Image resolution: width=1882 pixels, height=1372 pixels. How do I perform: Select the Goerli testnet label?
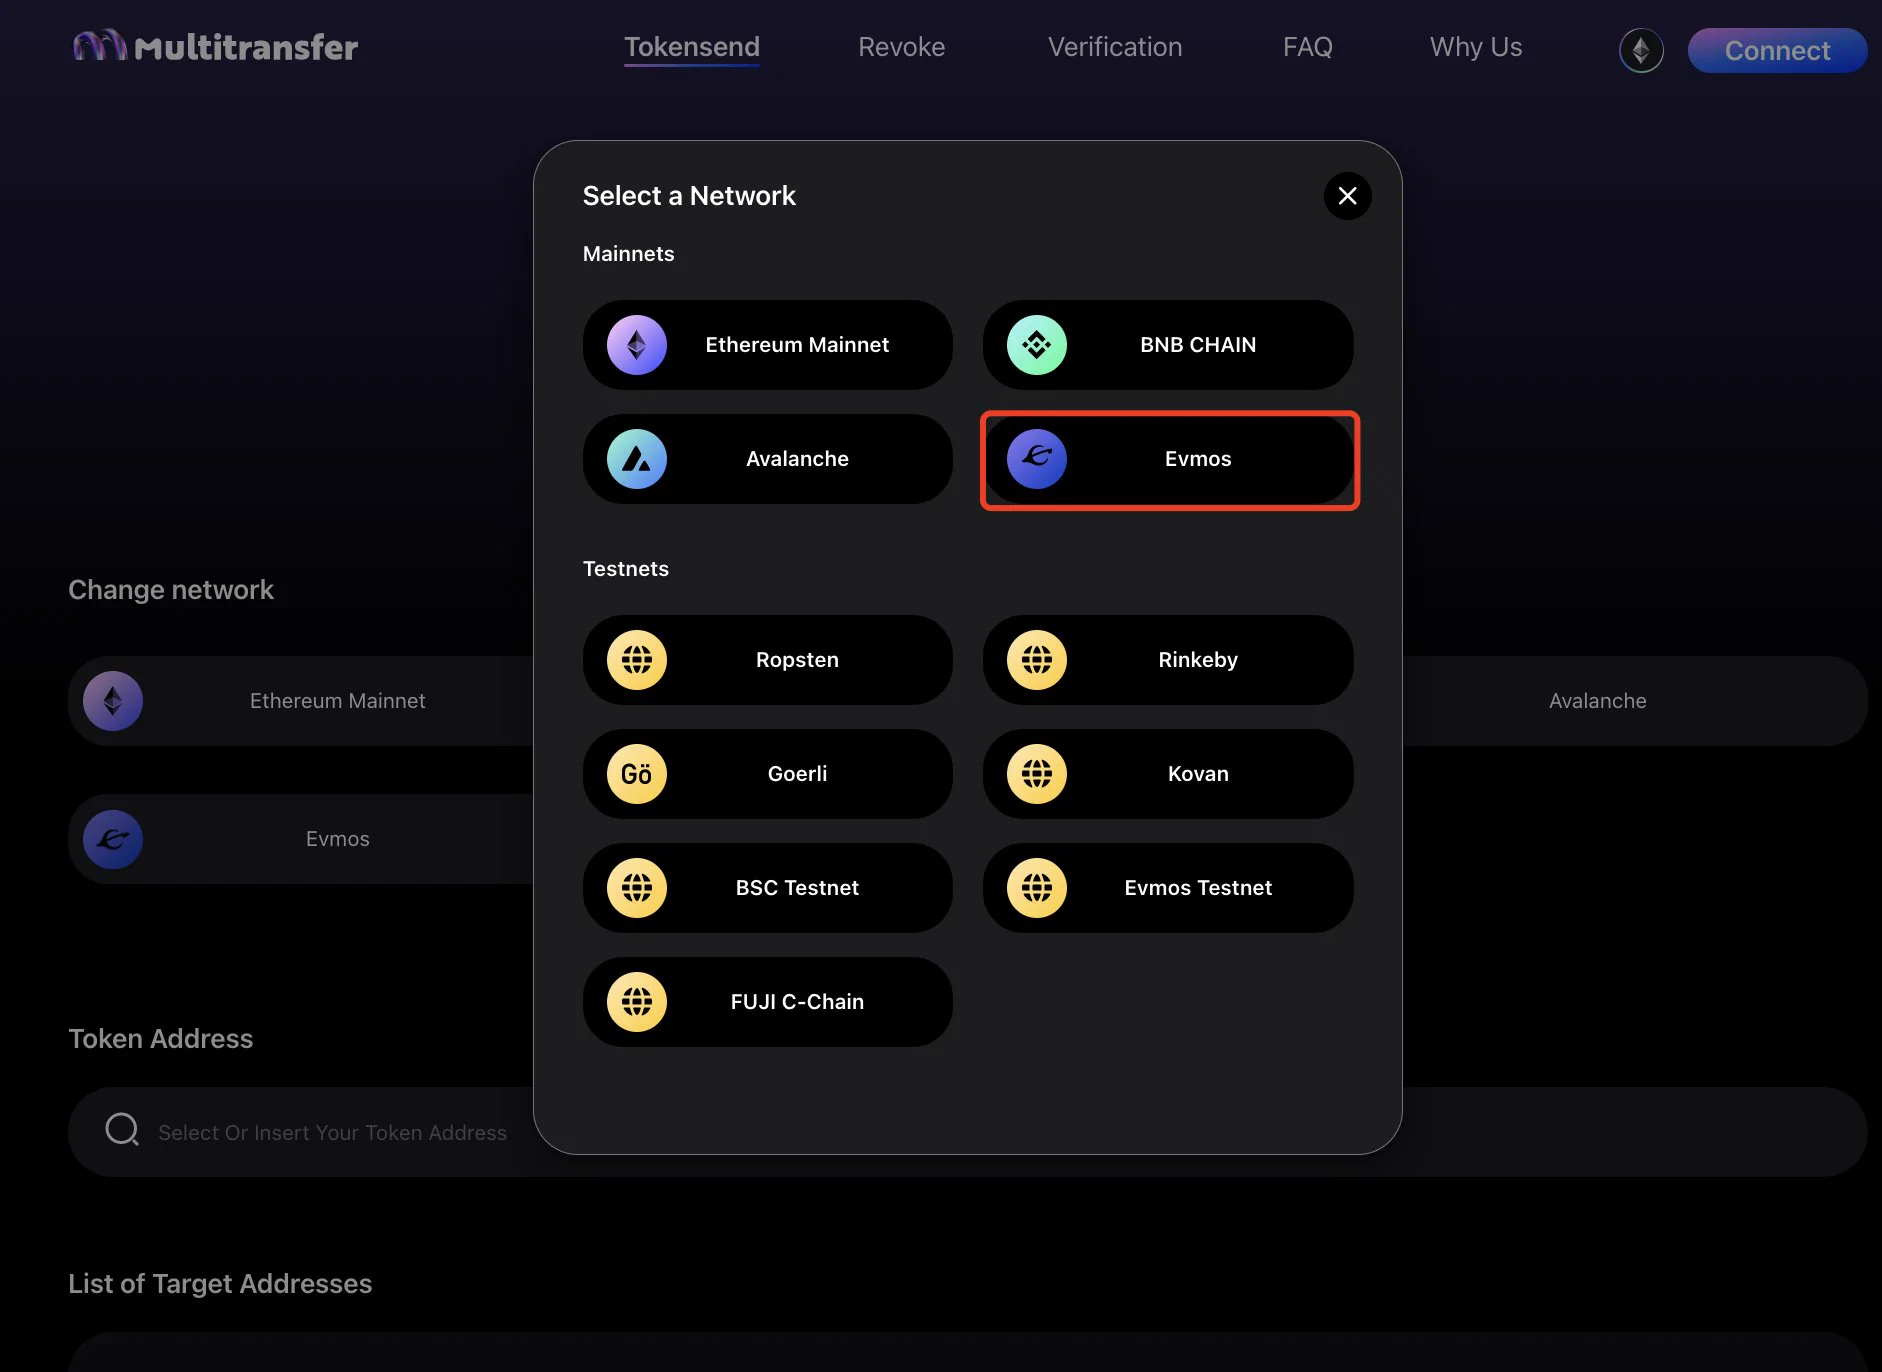797,774
